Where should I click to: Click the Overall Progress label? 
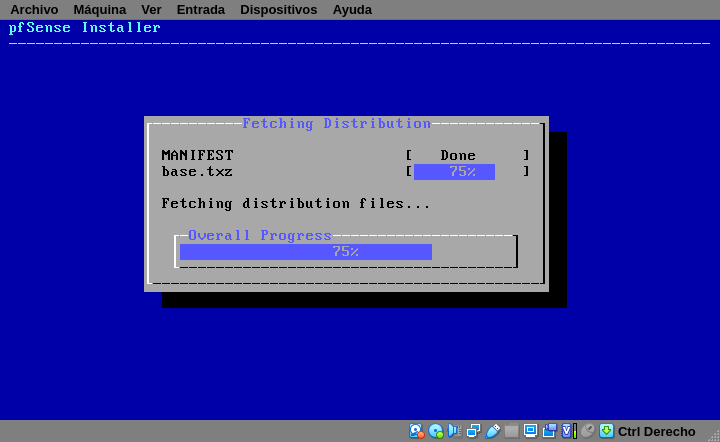pyautogui.click(x=259, y=235)
